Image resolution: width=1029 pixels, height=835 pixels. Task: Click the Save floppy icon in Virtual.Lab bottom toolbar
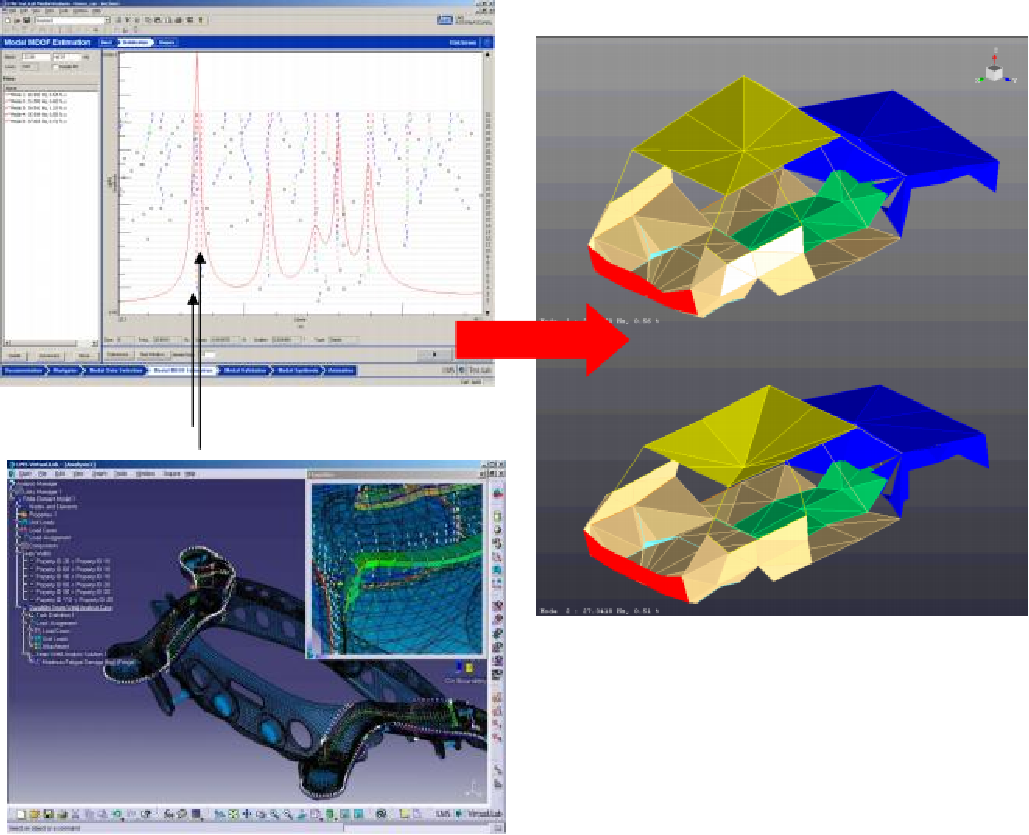47,814
